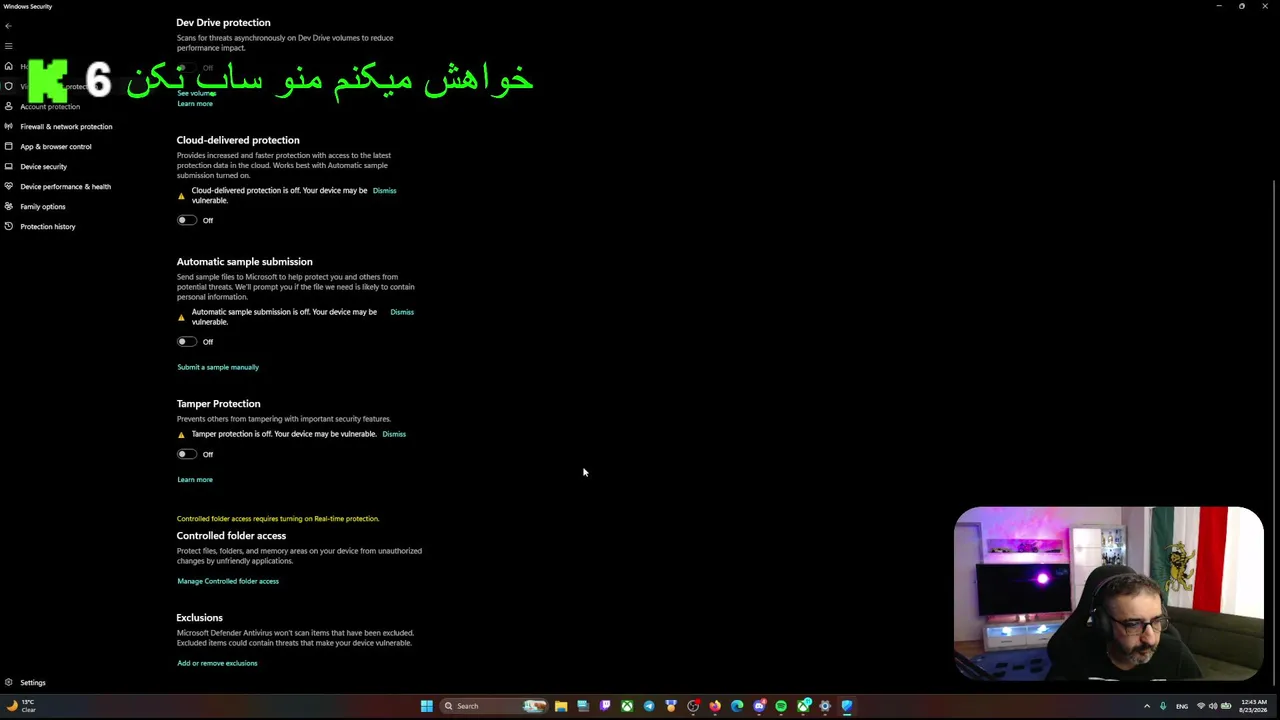Launch Telegram from the taskbar

tap(649, 706)
